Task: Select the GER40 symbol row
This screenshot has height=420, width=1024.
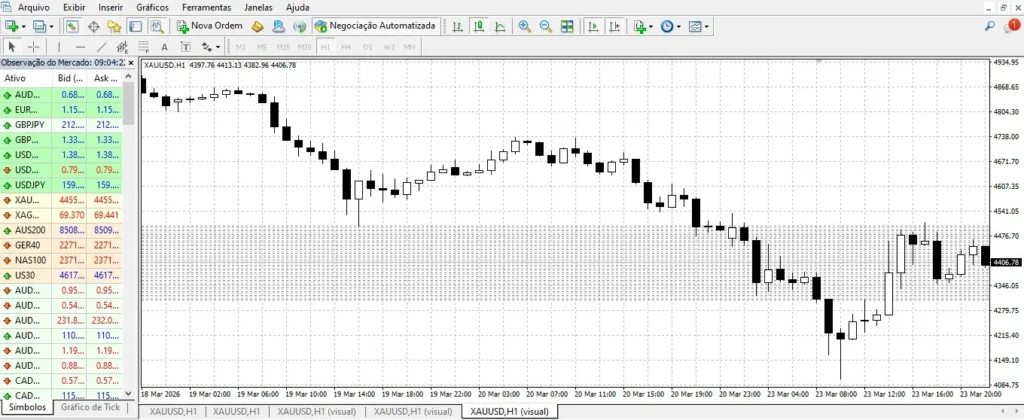Action: (x=61, y=245)
